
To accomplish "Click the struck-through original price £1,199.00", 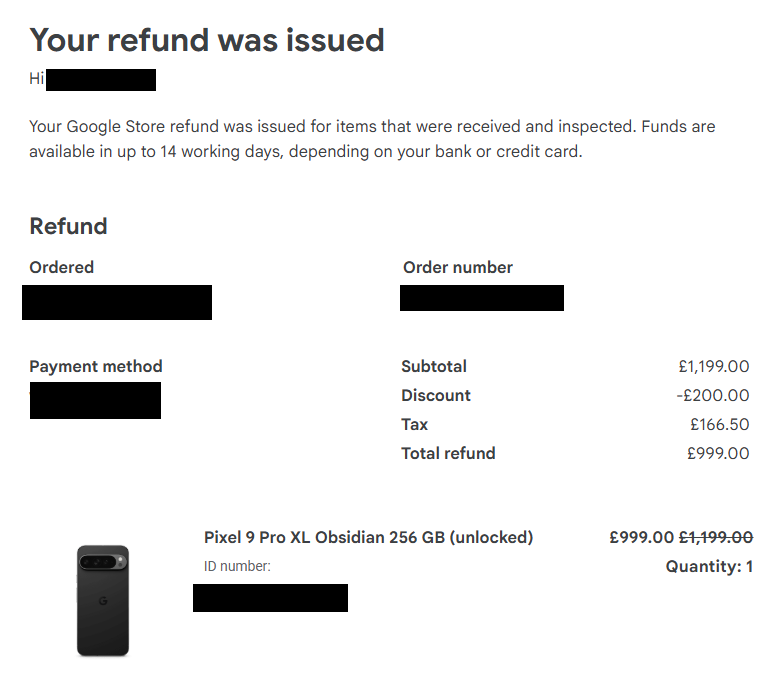I will [716, 537].
